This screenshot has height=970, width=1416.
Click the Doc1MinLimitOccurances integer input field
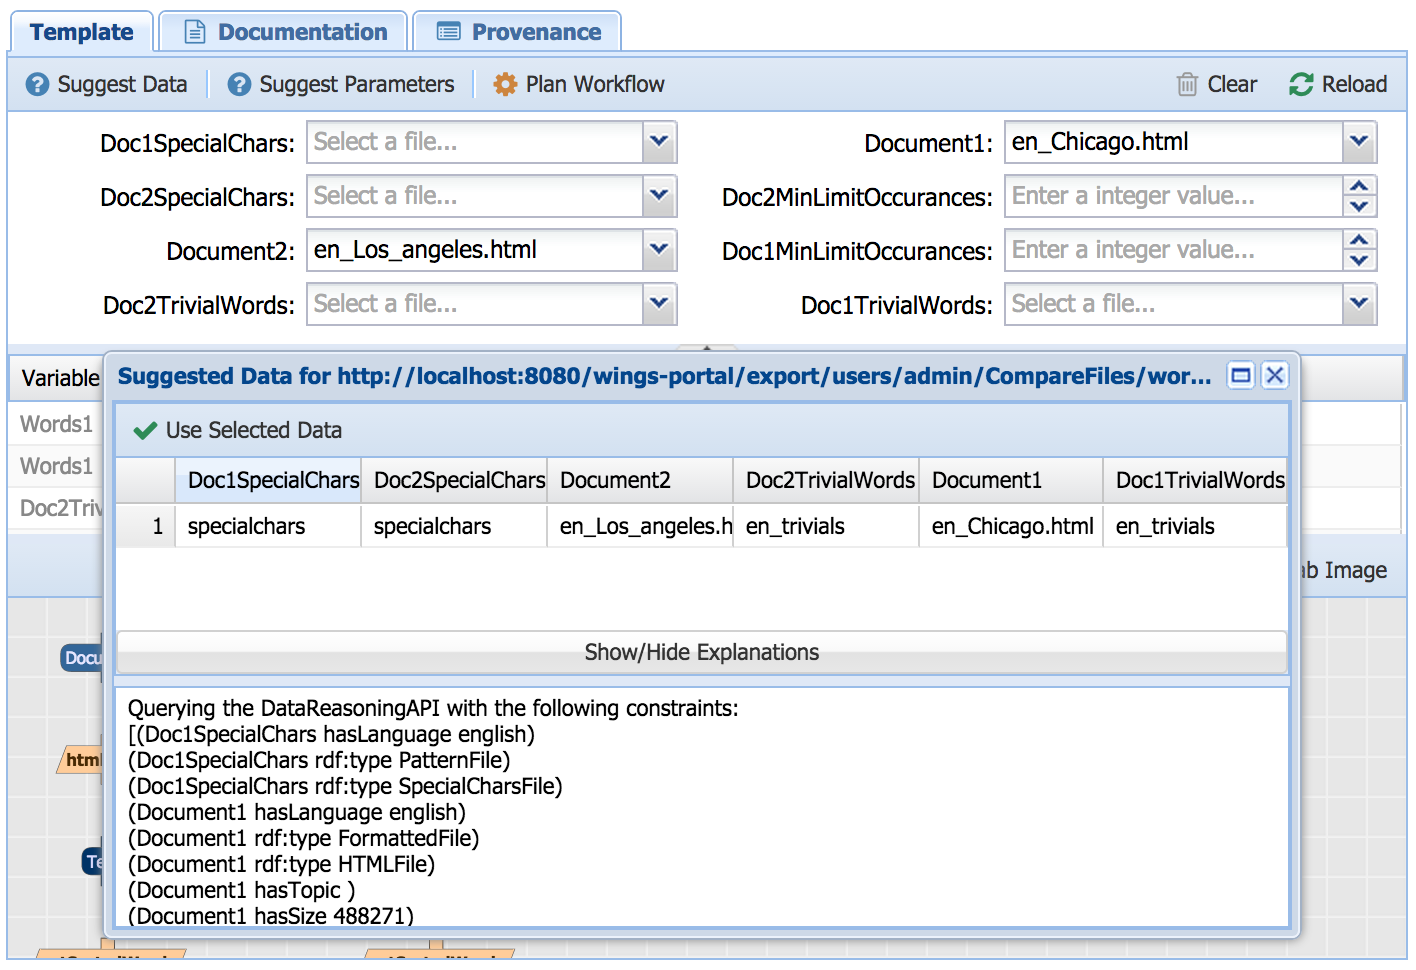[x=1173, y=250]
